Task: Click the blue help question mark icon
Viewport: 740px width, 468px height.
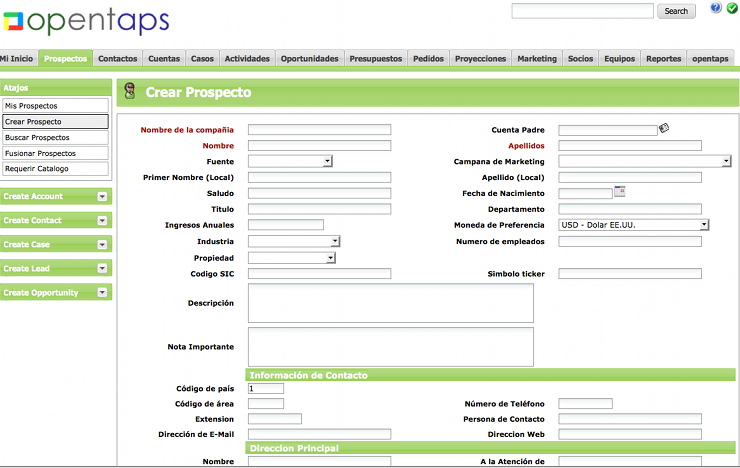Action: pyautogui.click(x=715, y=8)
